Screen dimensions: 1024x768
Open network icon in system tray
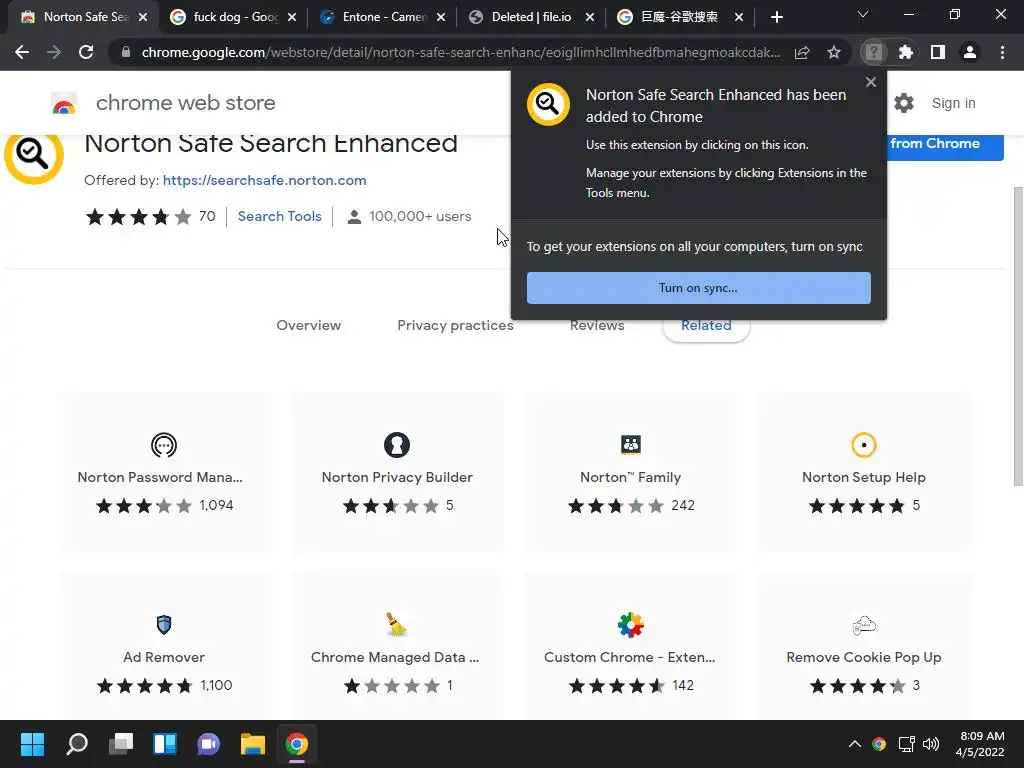906,744
